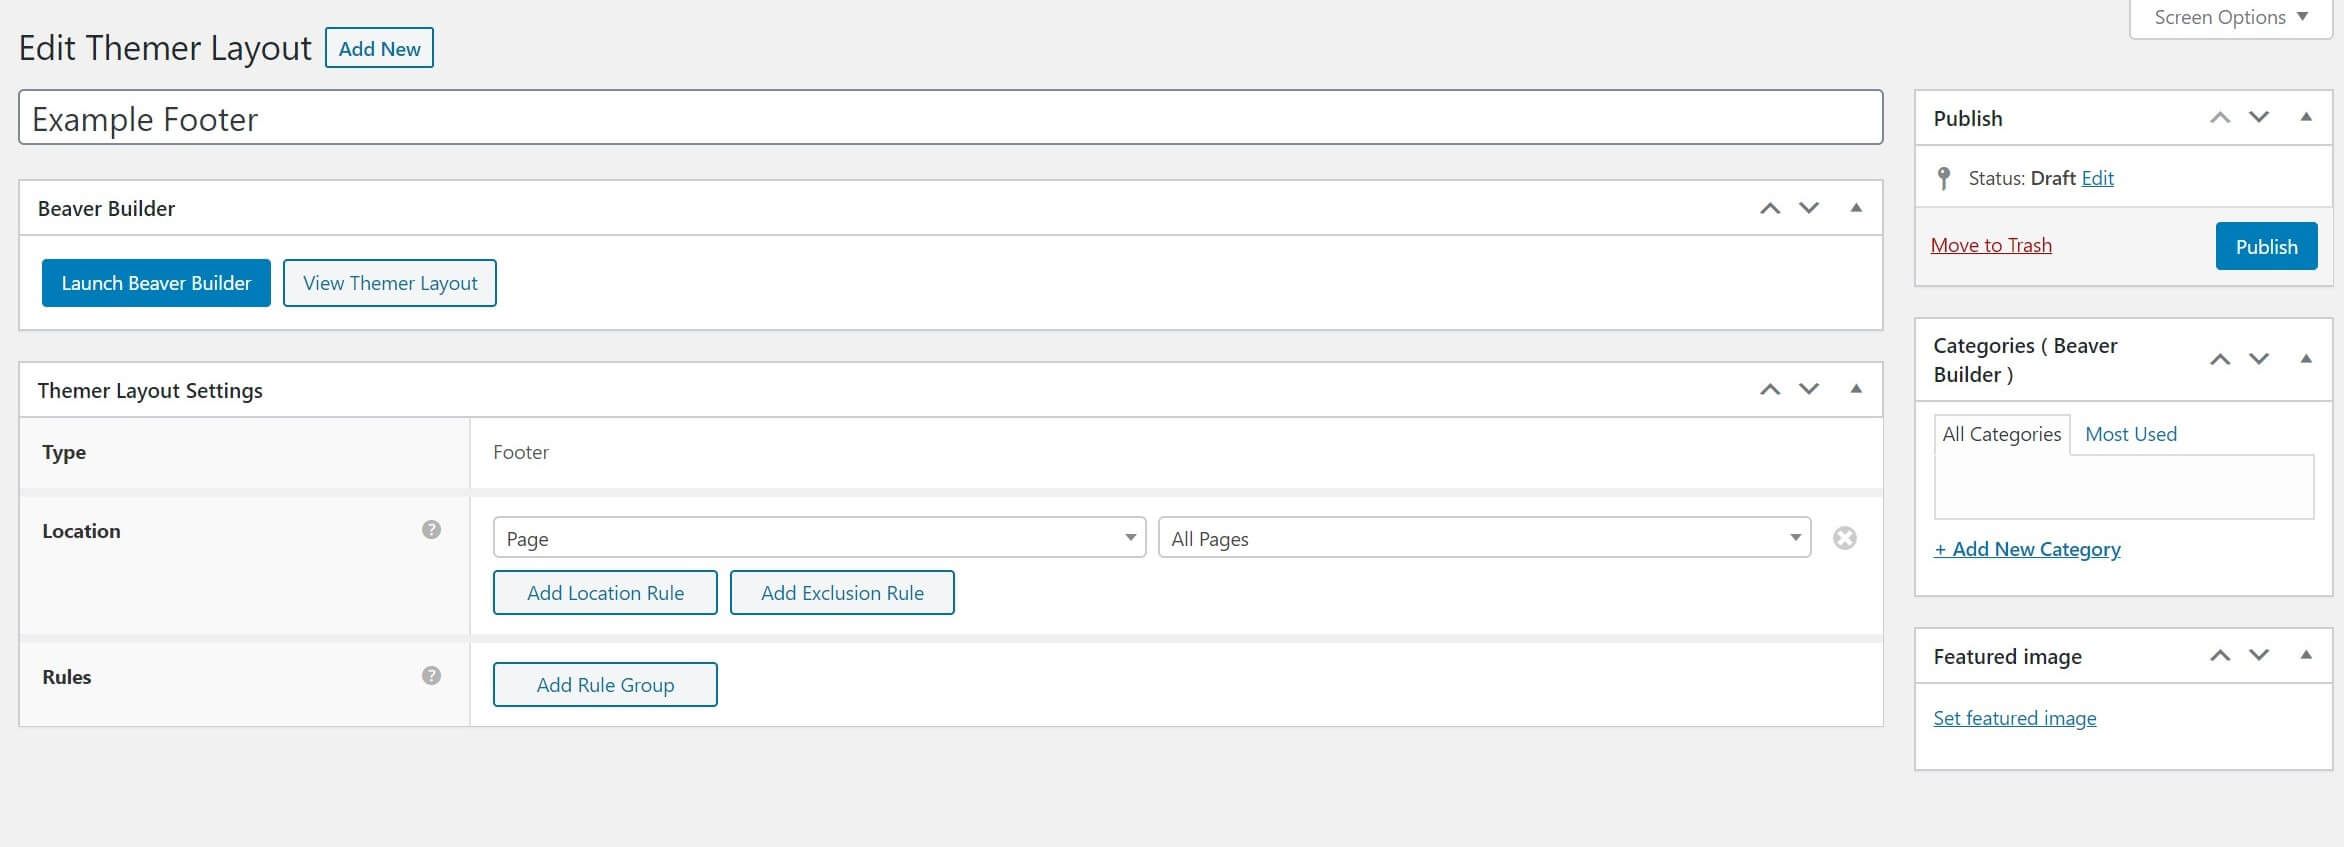Click the empty categories list box
2344x847 pixels.
click(2123, 487)
